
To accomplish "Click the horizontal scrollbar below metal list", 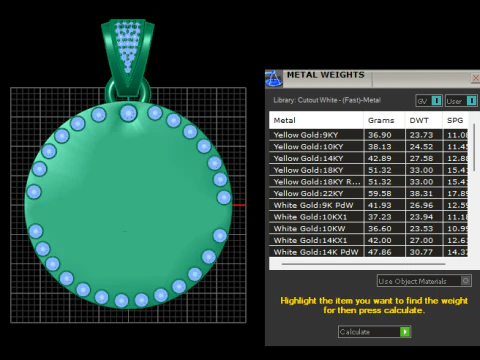I will click(363, 264).
